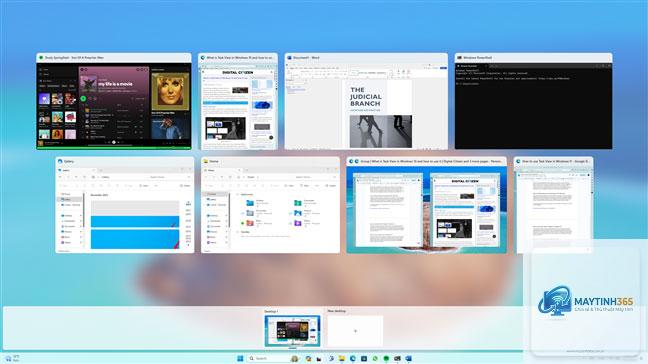648x364 pixels.
Task: Select the Home File Explorer window
Action: [270, 205]
